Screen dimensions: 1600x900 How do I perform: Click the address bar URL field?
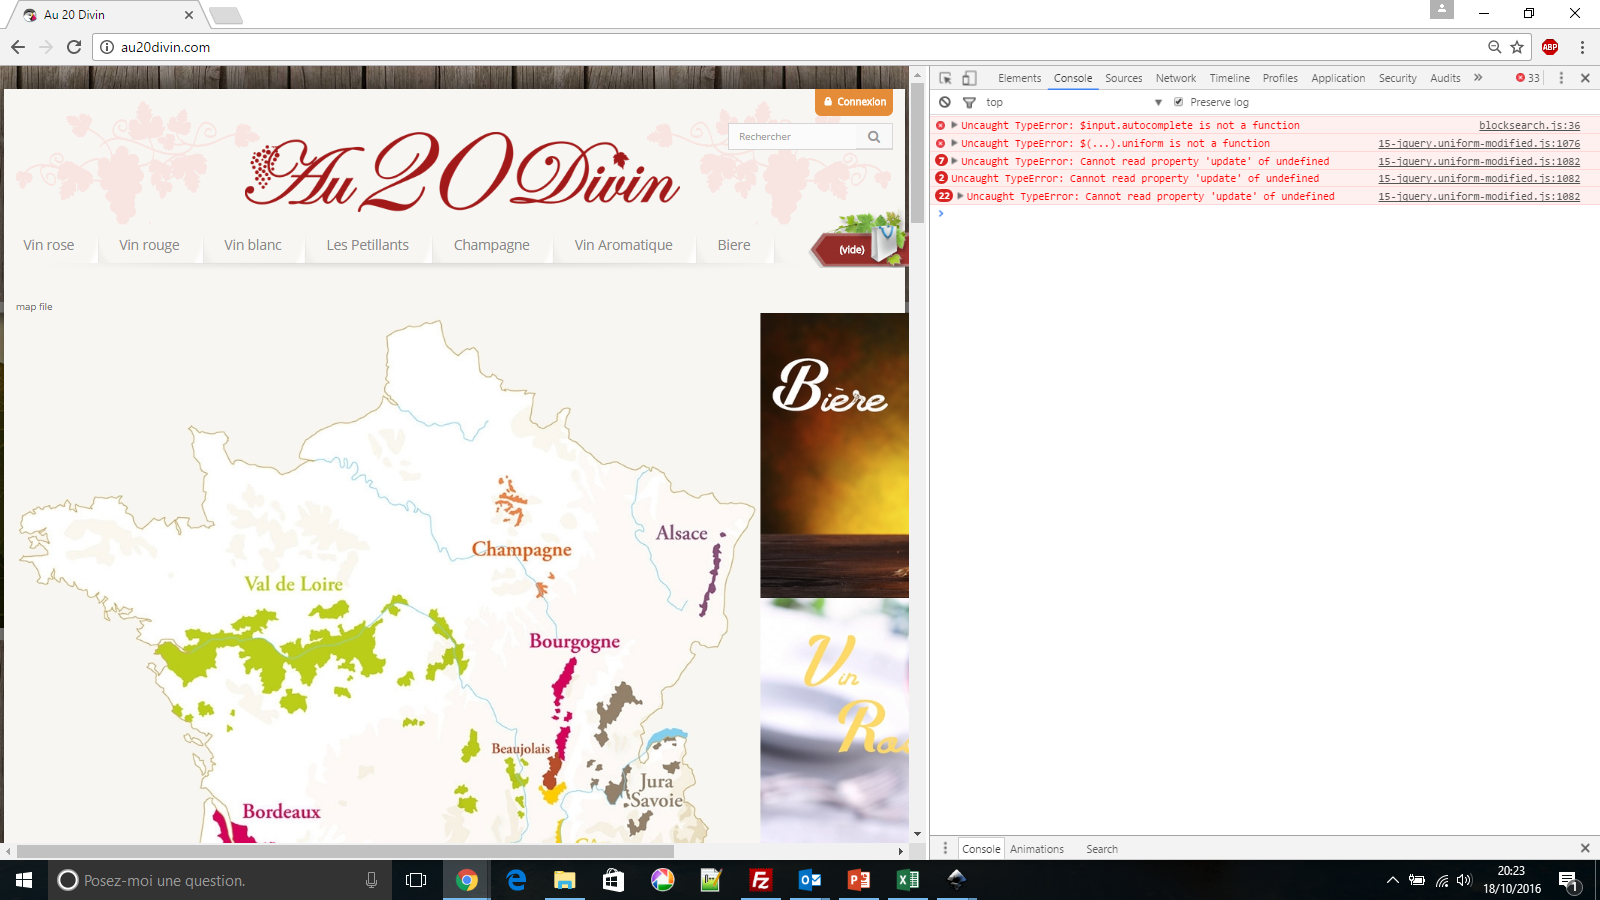790,47
